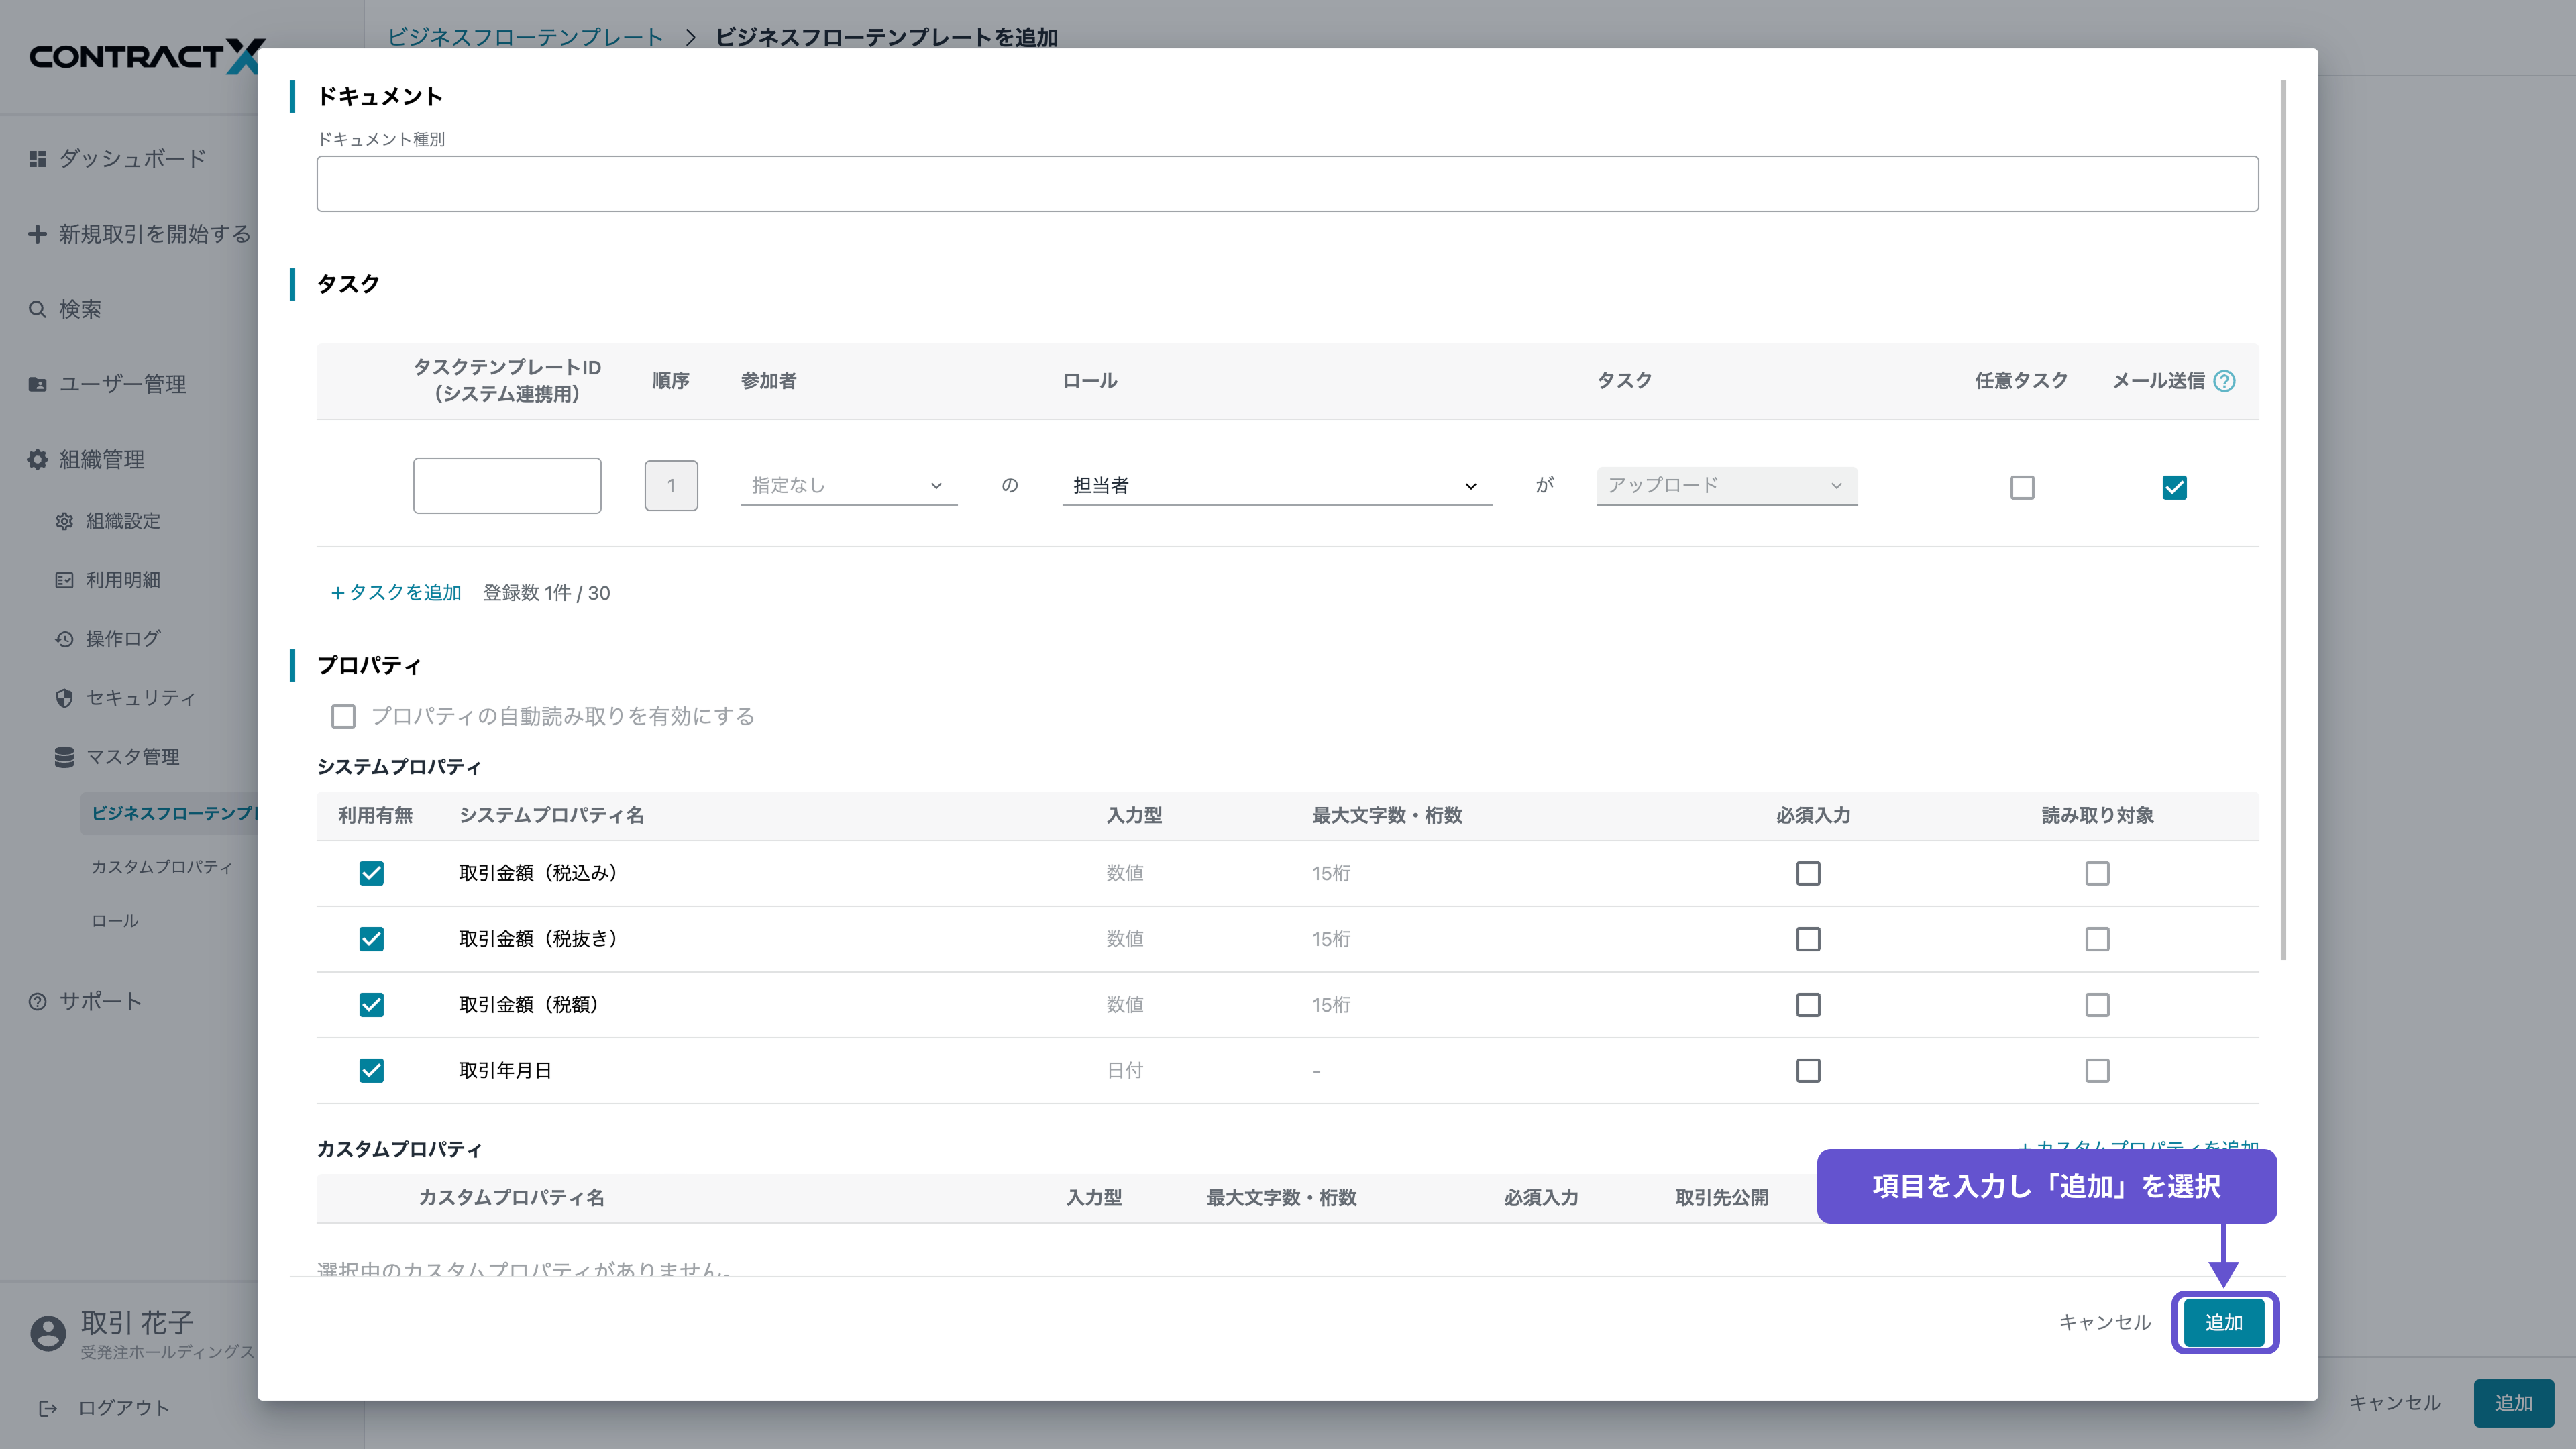This screenshot has width=2576, height=1449.
Task: Enable the optional task checkbox
Action: 2022,487
